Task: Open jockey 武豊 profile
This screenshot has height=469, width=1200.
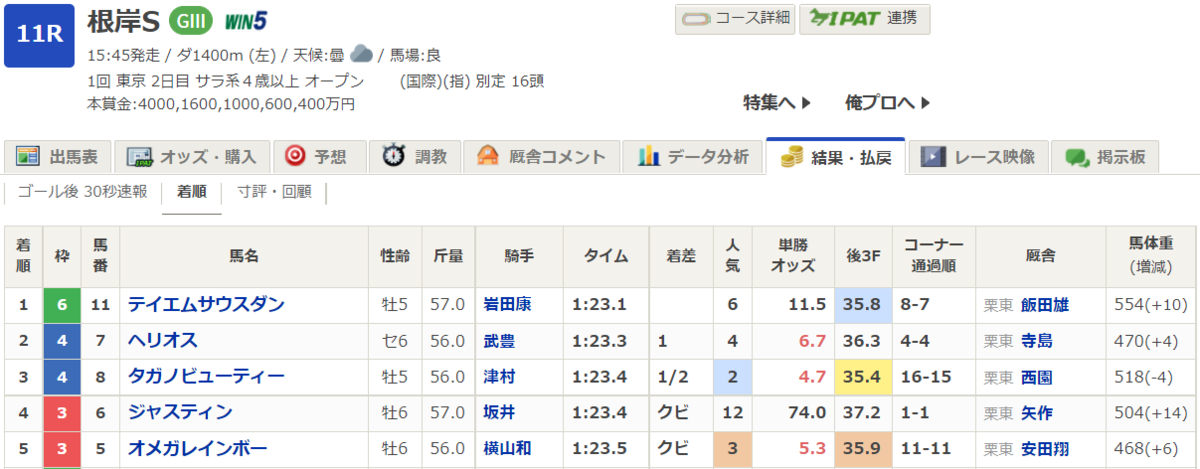Action: 499,340
